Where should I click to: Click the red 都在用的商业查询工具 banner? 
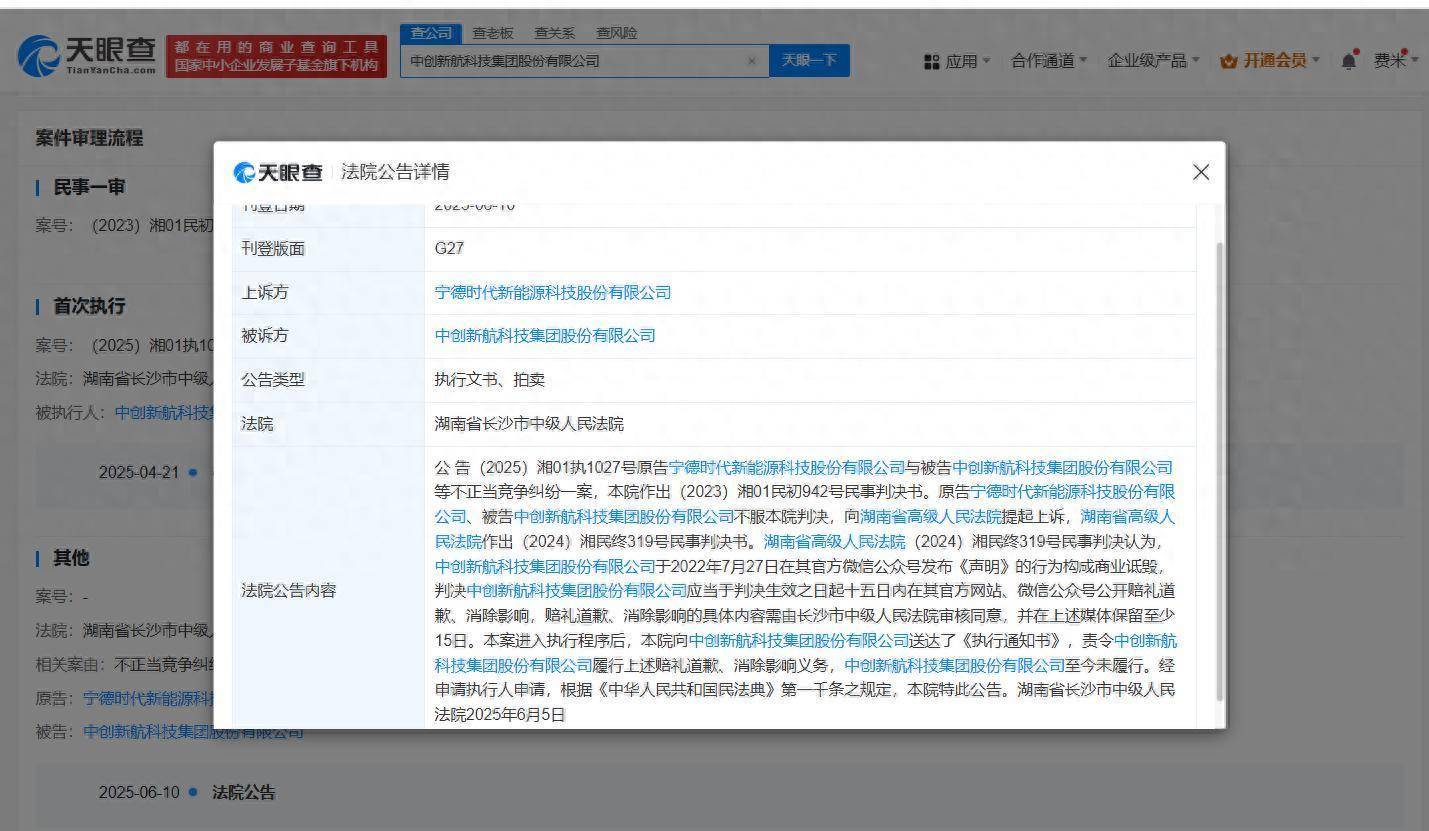click(x=277, y=57)
